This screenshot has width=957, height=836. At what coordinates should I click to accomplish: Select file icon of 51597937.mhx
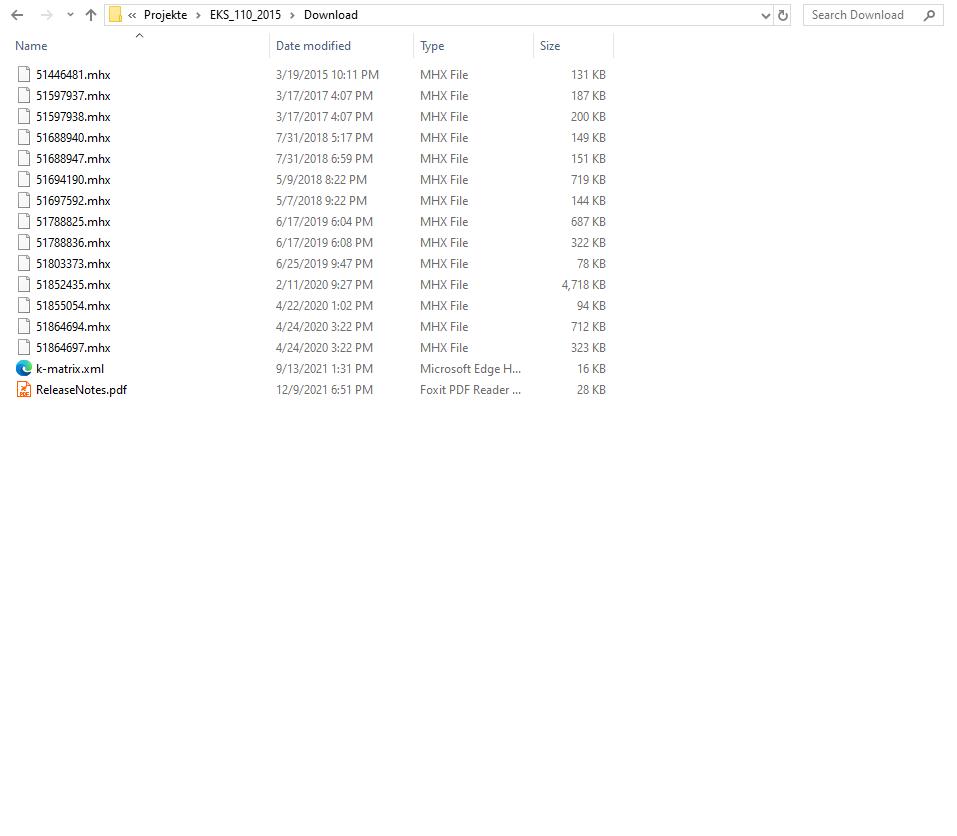pyautogui.click(x=24, y=95)
